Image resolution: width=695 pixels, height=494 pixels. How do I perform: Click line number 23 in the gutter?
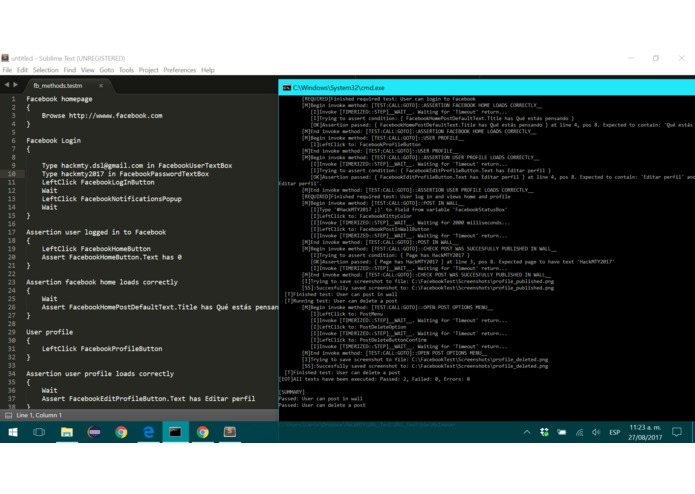[x=12, y=282]
